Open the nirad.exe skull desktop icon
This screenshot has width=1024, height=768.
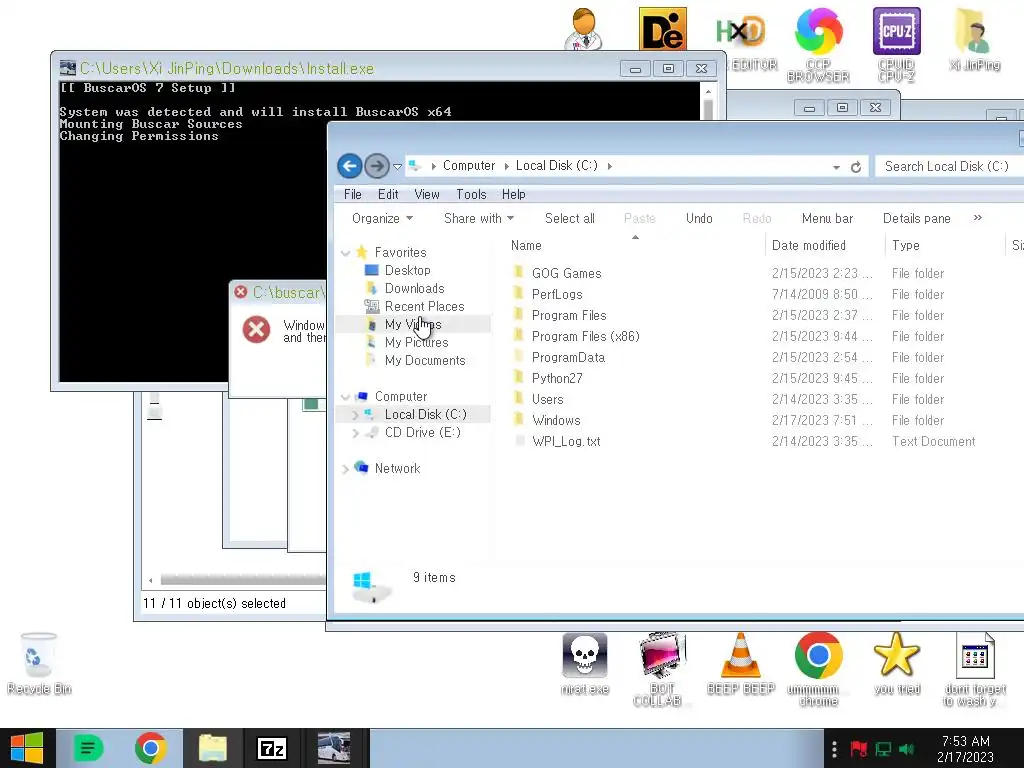click(584, 663)
